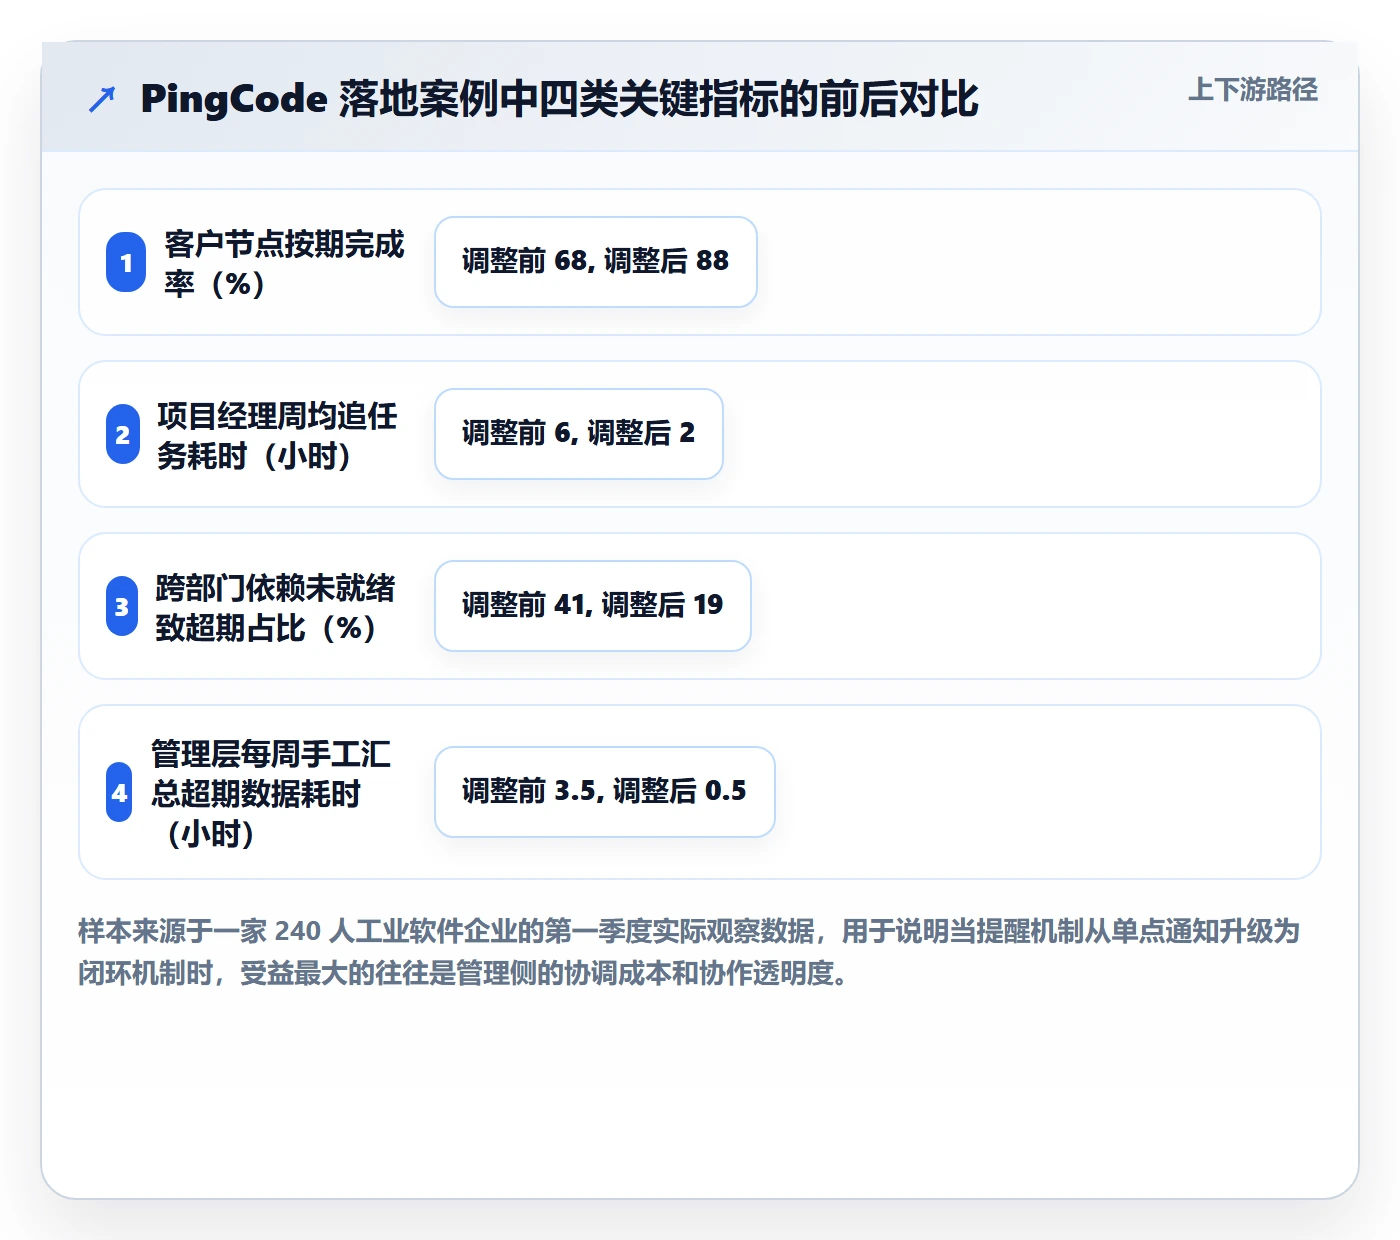Select the number 1 badge
The width and height of the screenshot is (1400, 1240).
coord(126,262)
